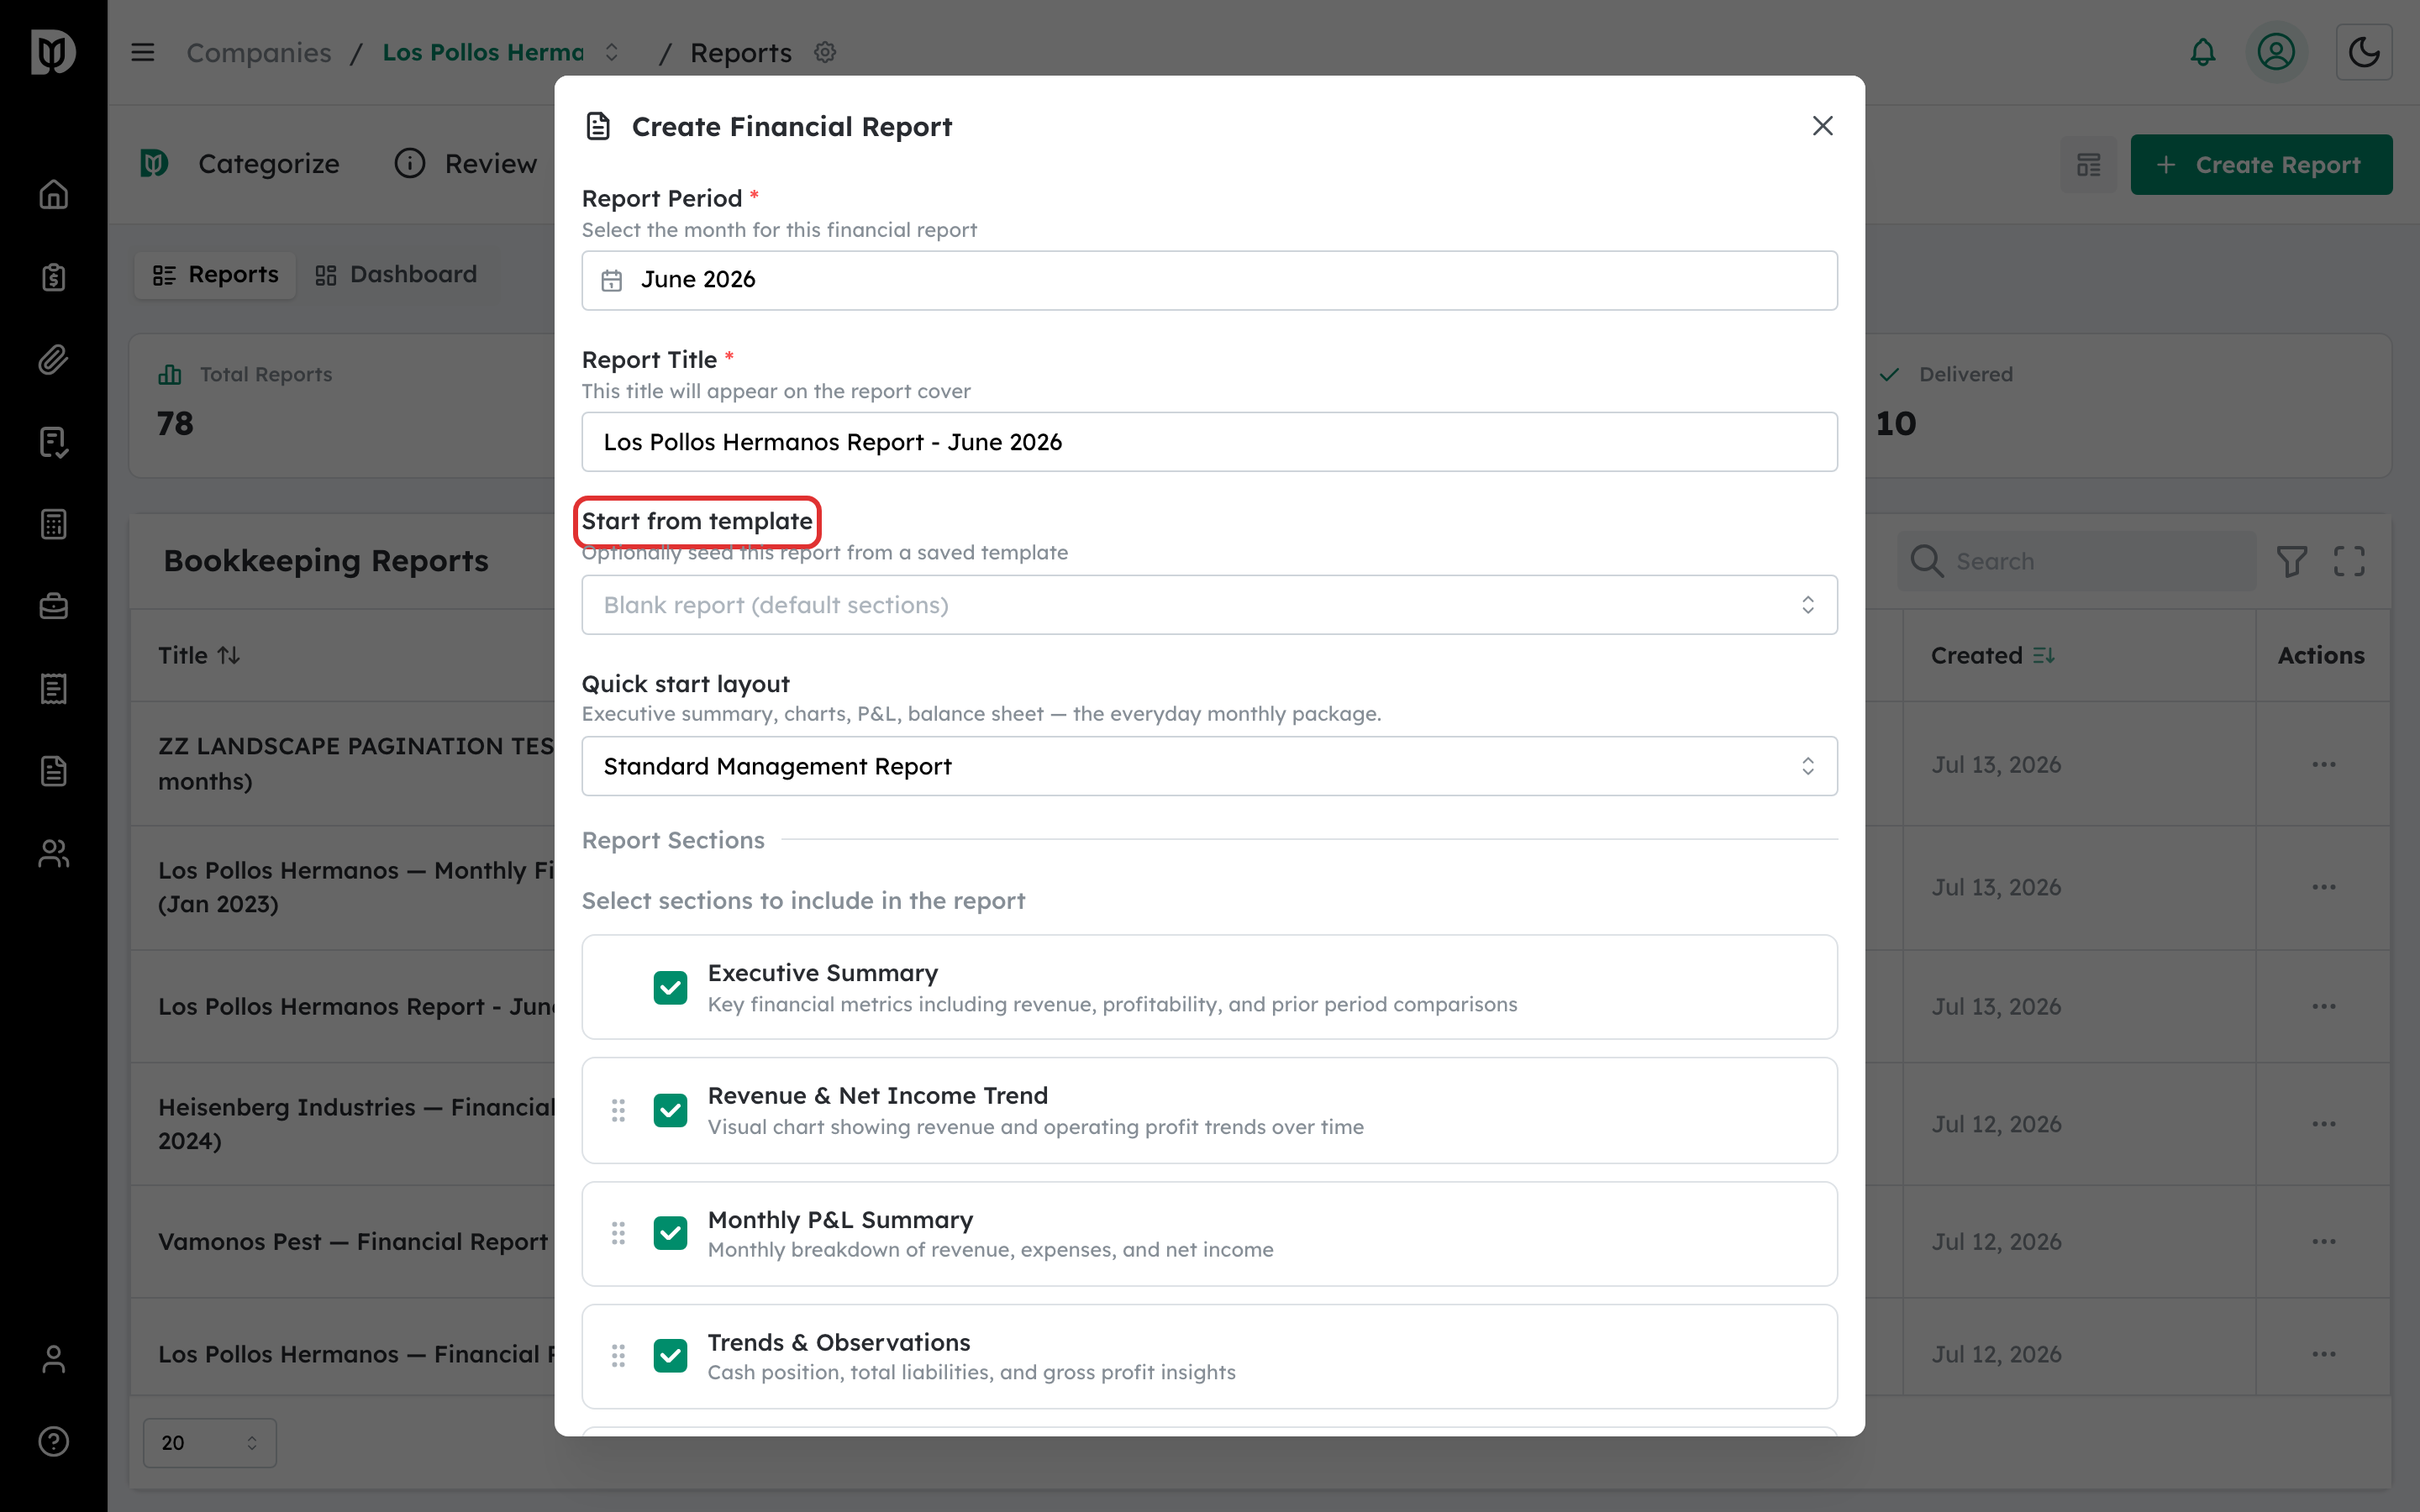Open the Report Period month picker
The height and width of the screenshot is (1512, 2420).
click(1209, 280)
